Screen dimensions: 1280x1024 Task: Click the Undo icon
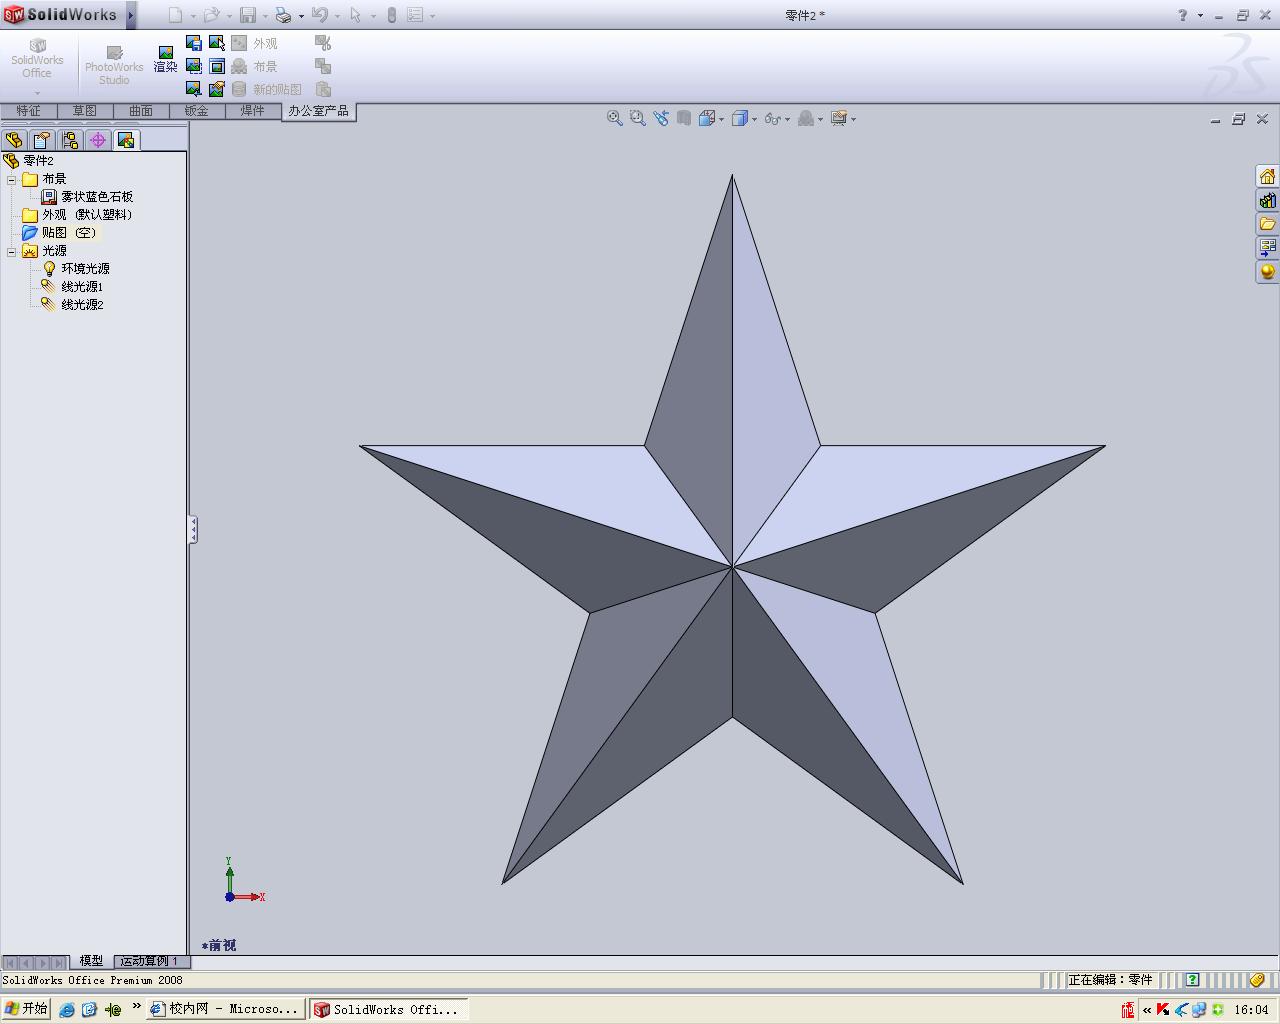(x=320, y=15)
